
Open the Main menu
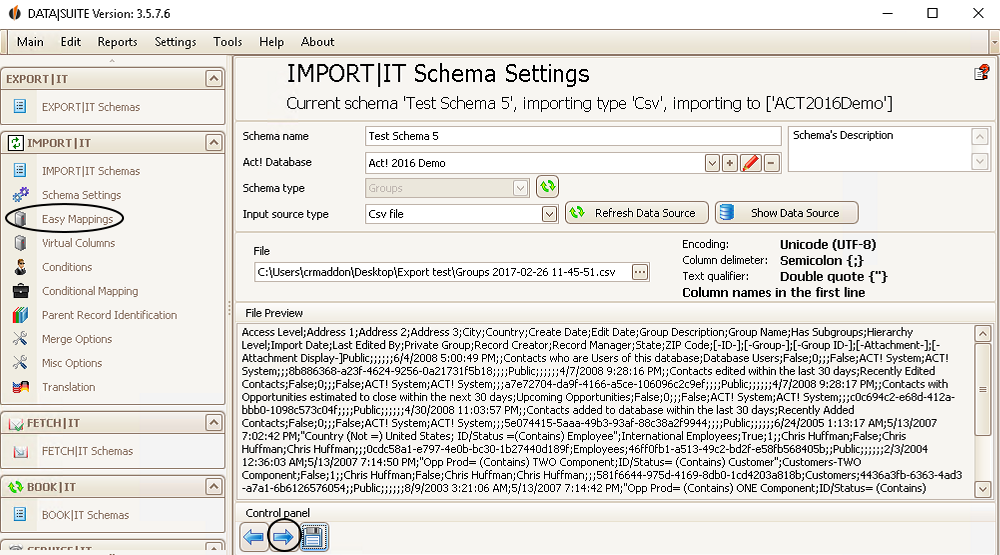(30, 41)
